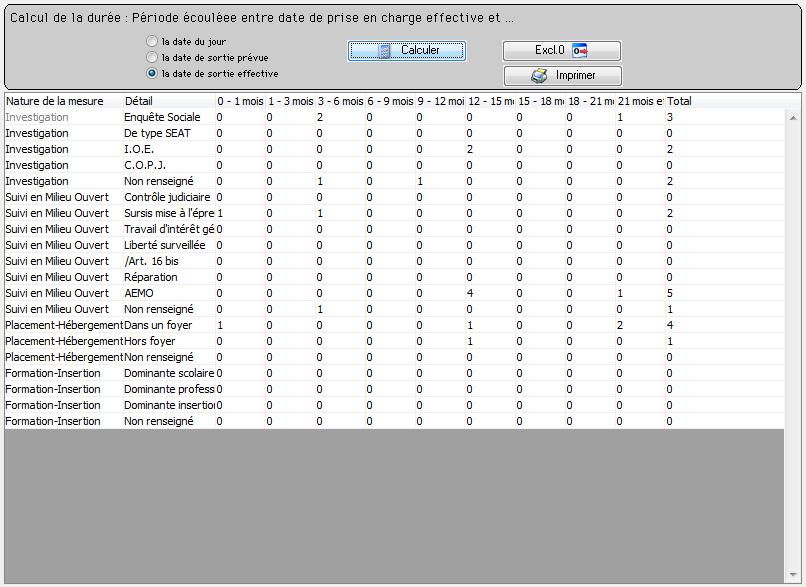Click the 'Nature de la mesure' column header
Viewport: 806px width, 587px height.
click(x=64, y=101)
